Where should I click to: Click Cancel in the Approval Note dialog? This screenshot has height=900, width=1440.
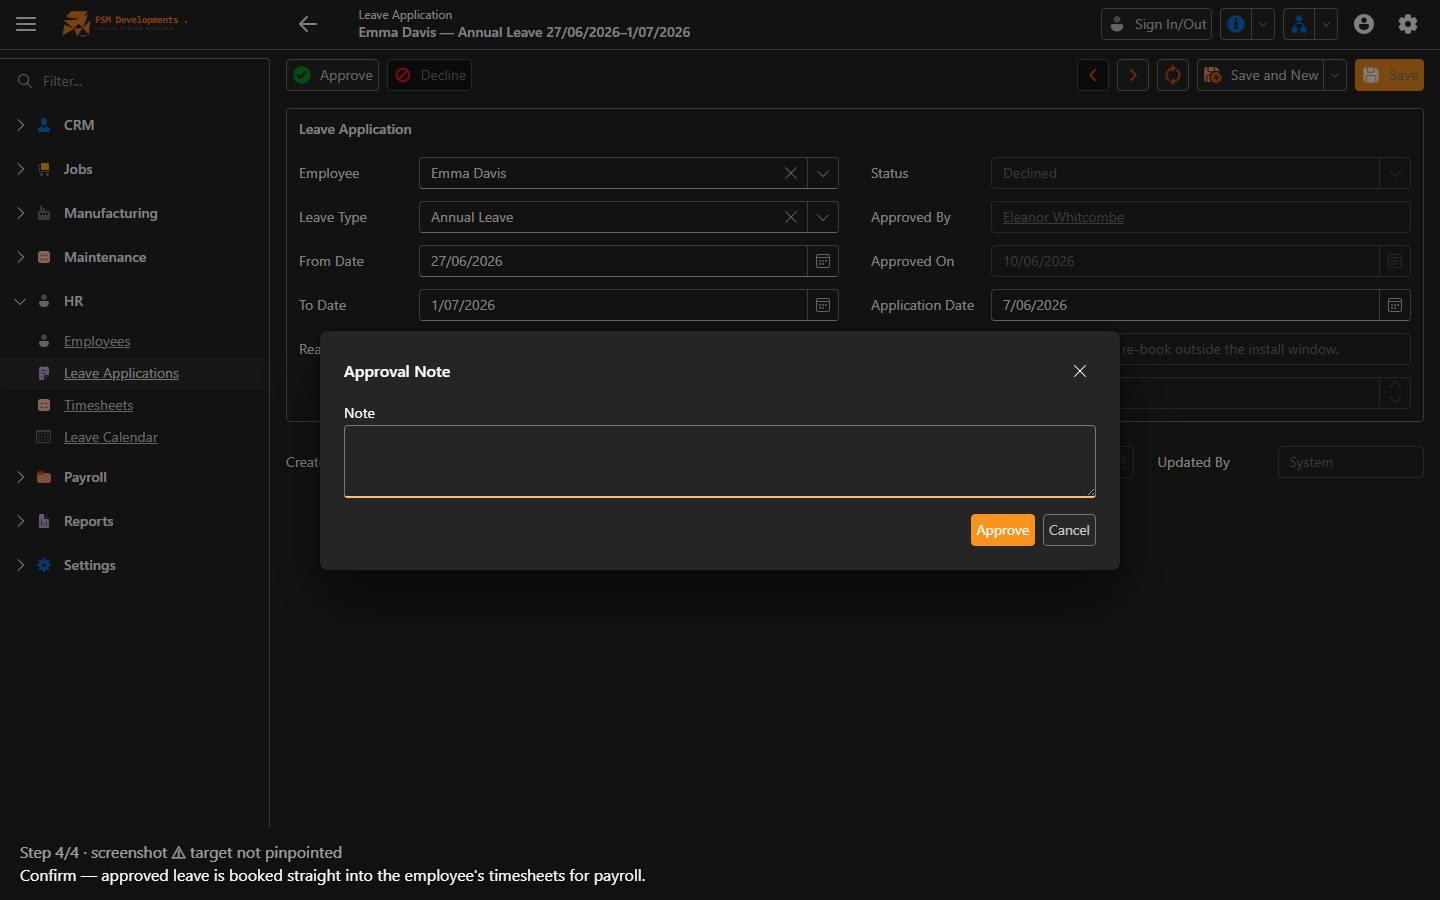point(1069,530)
